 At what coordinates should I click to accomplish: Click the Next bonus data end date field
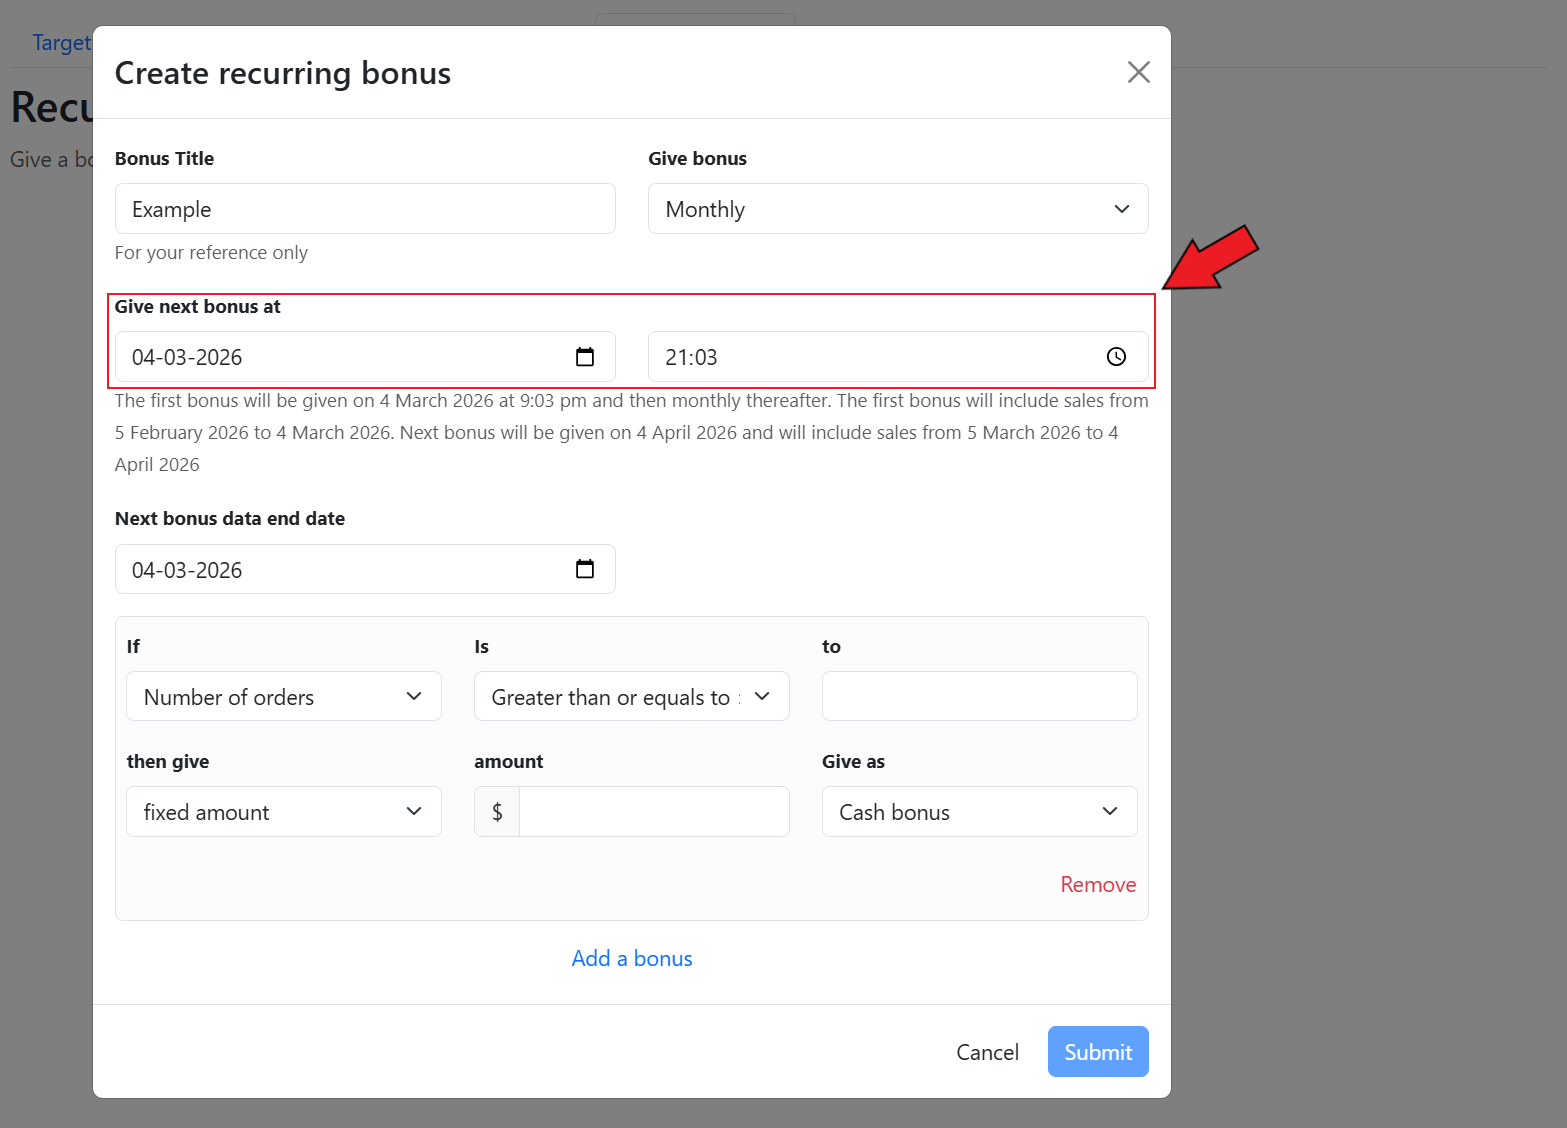[340, 570]
